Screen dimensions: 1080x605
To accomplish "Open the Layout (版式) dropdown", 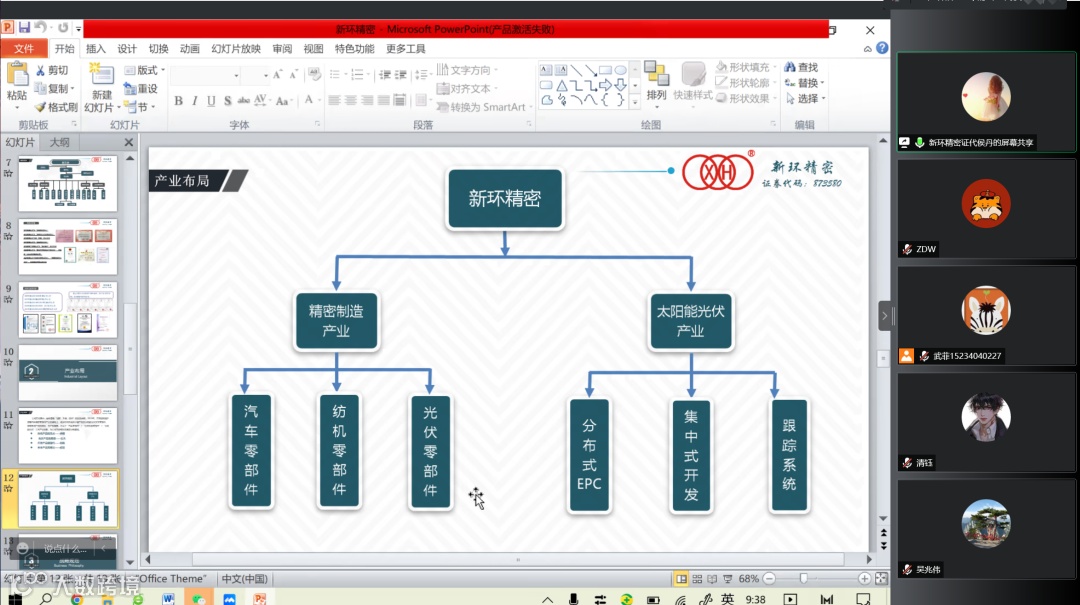I will 145,70.
